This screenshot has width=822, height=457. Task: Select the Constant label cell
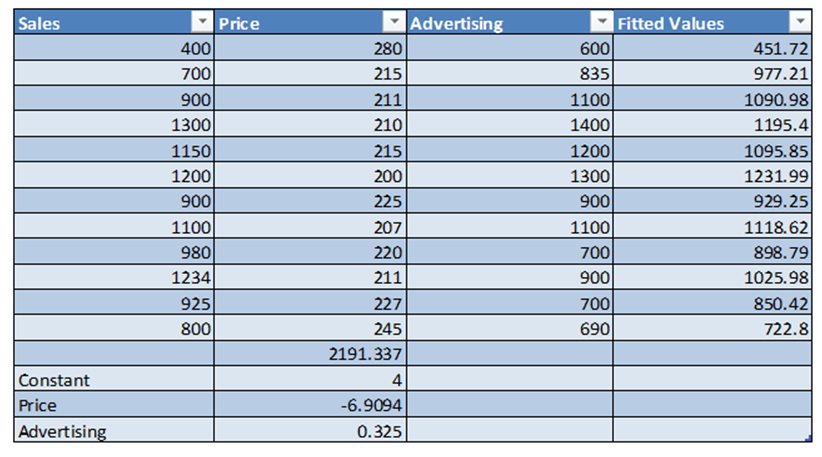(x=114, y=380)
